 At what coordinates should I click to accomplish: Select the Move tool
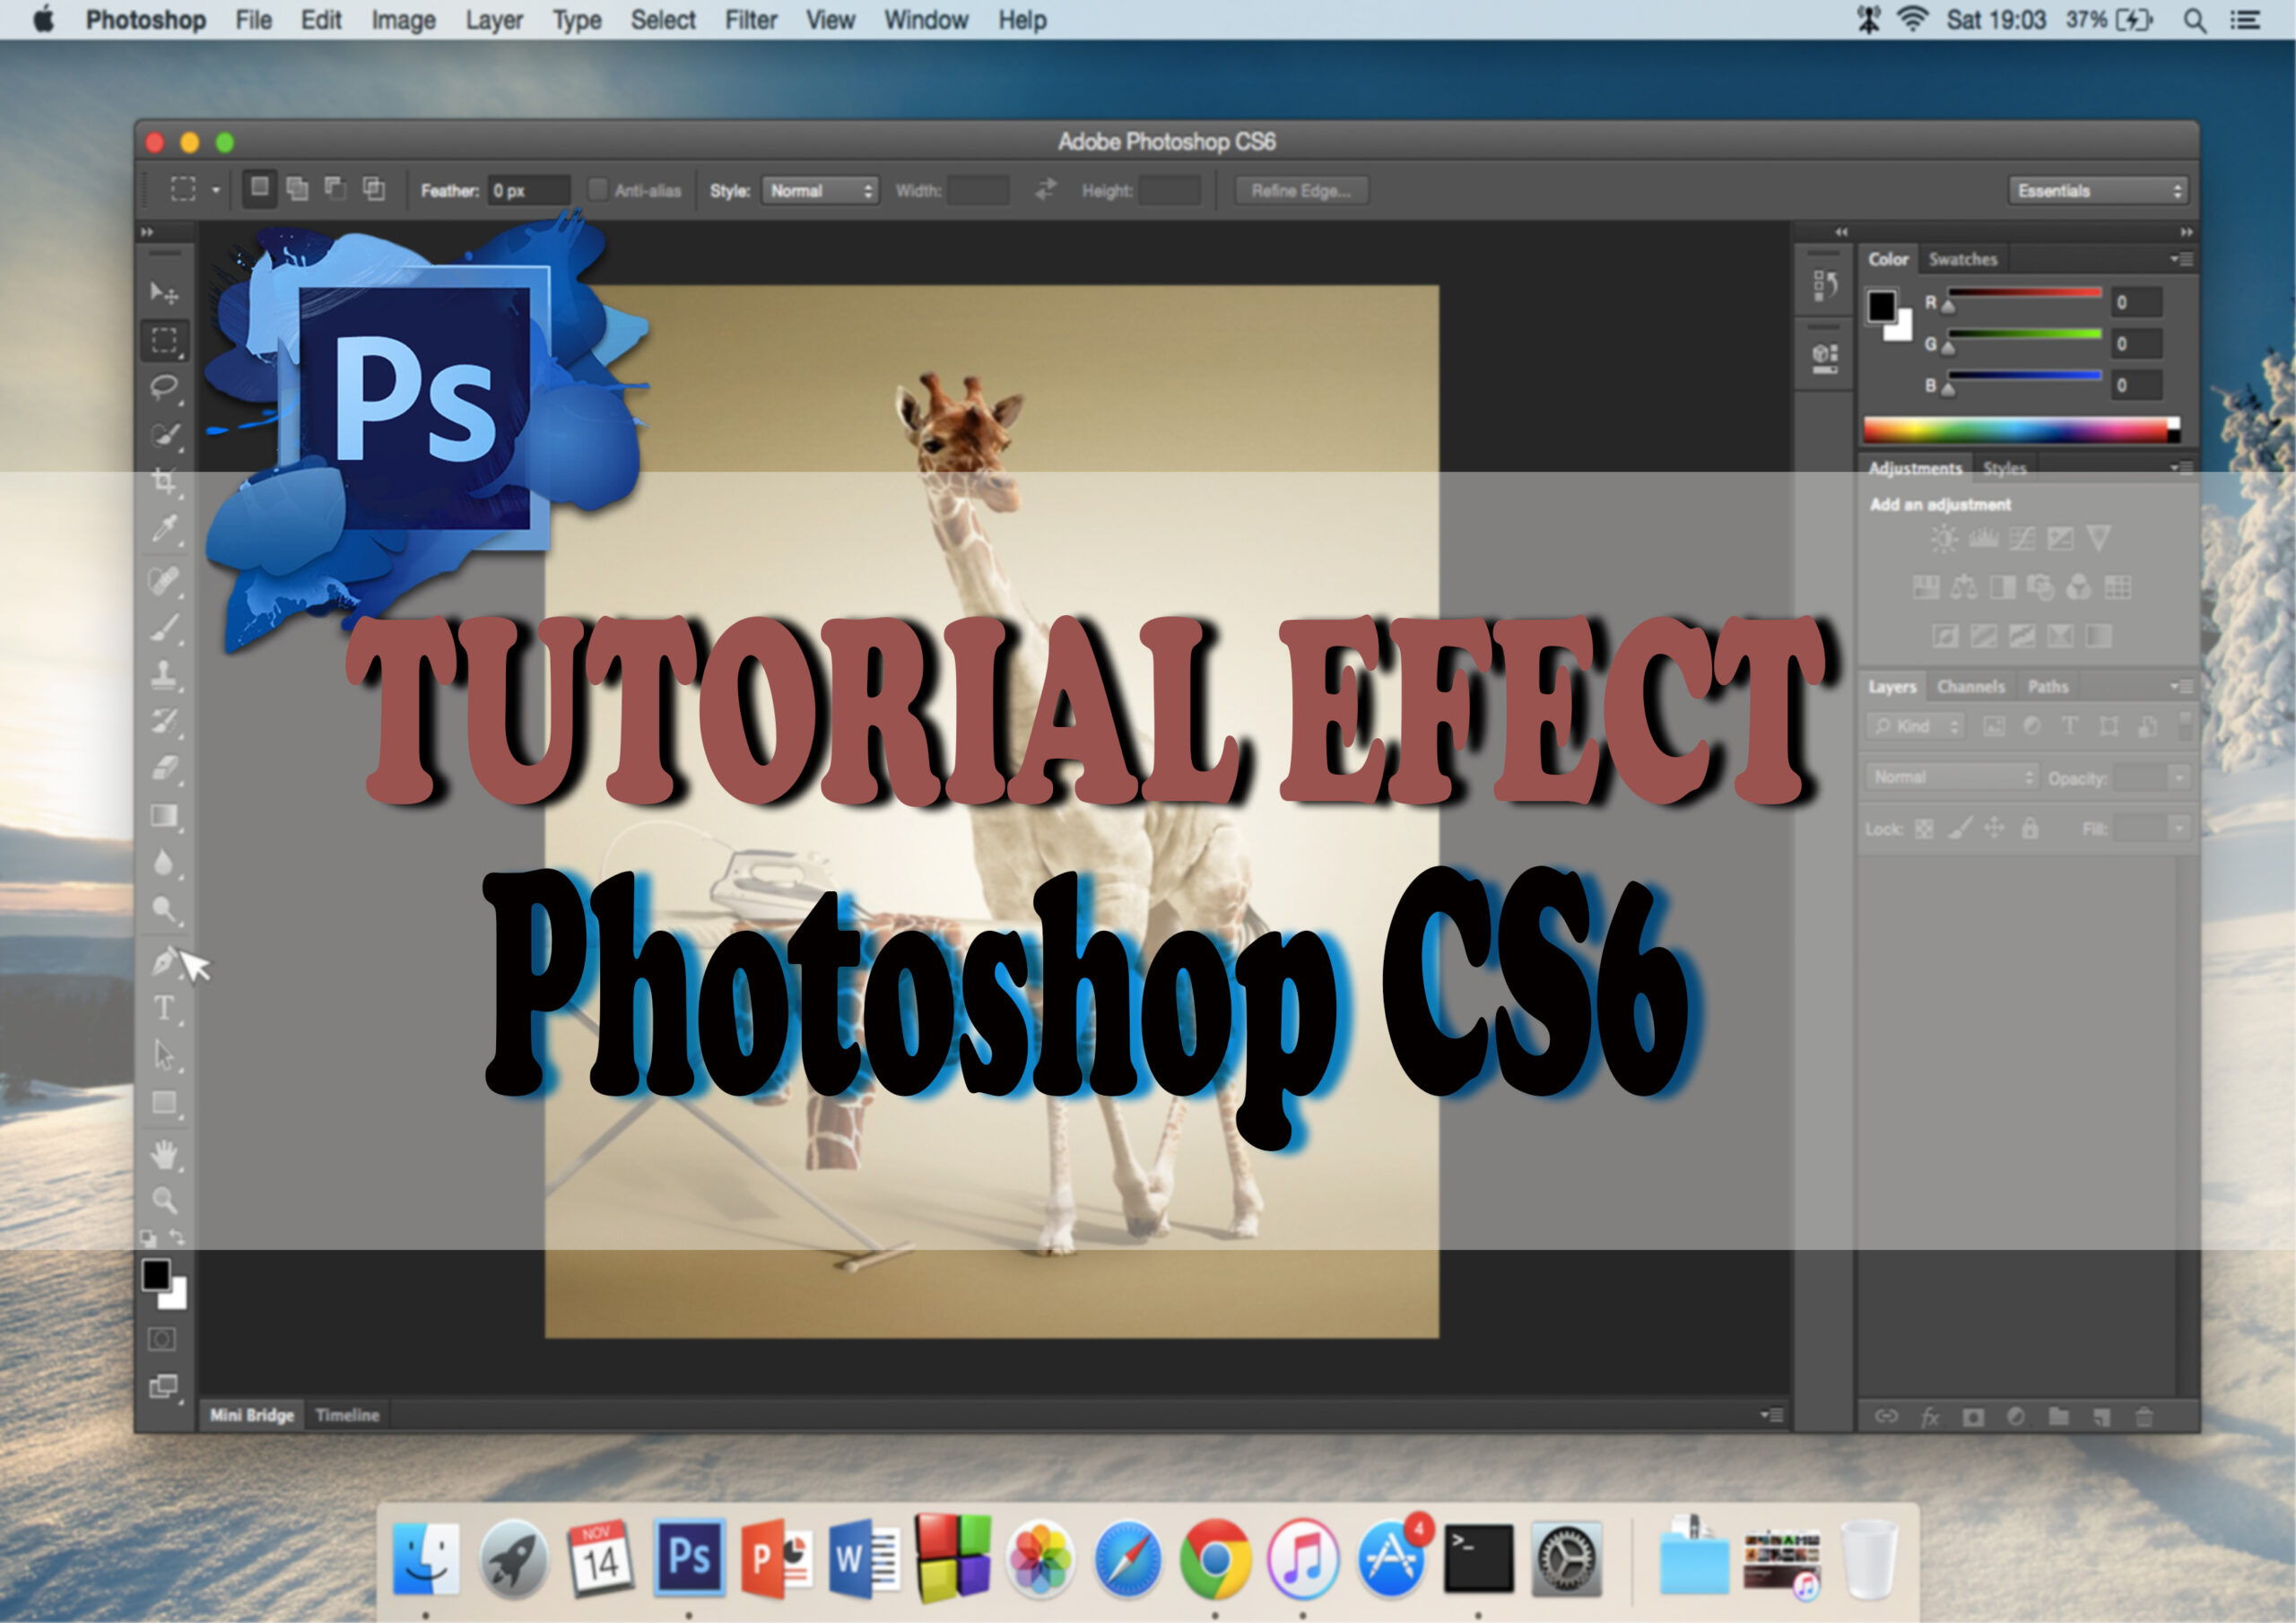point(163,292)
